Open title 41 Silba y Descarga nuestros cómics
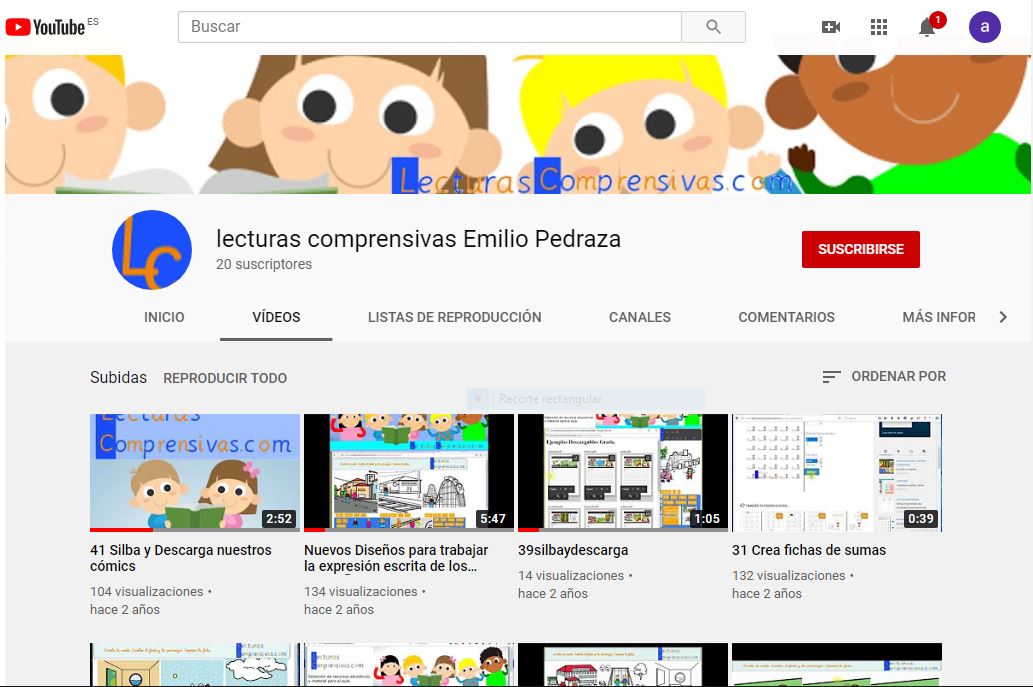Image resolution: width=1033 pixels, height=687 pixels. coord(181,558)
